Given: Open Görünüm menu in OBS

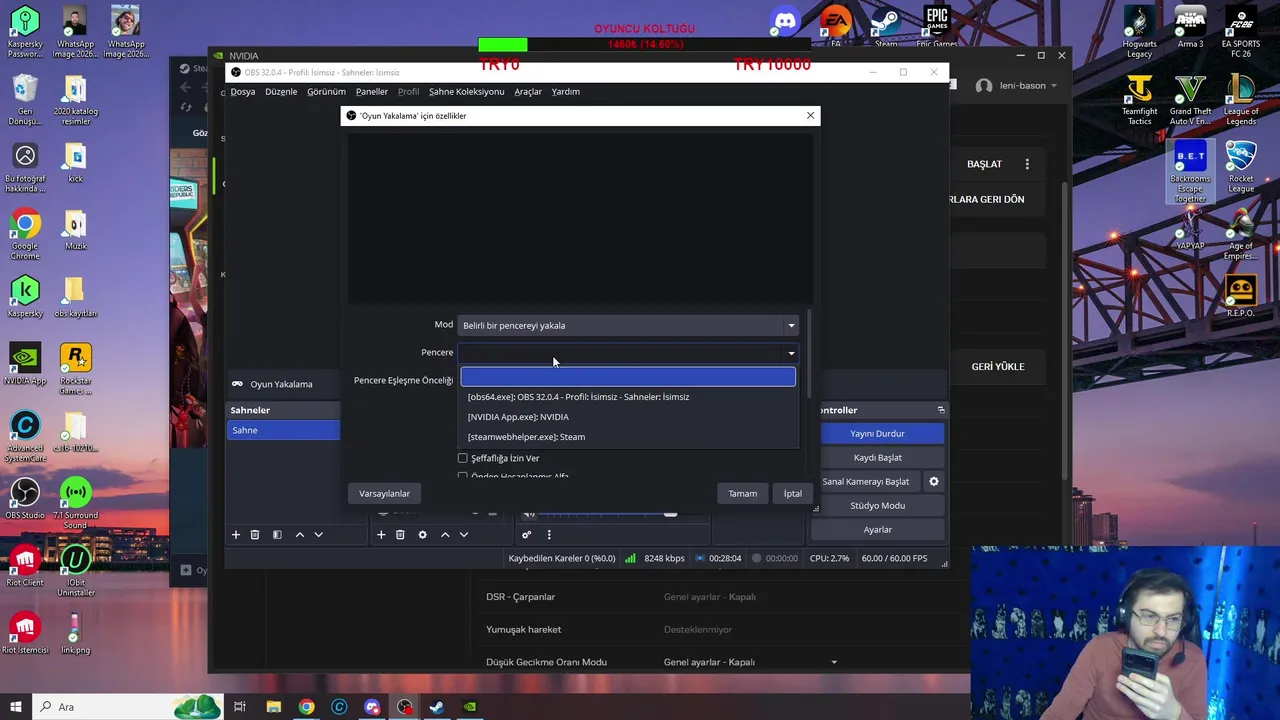Looking at the screenshot, I should 326,91.
